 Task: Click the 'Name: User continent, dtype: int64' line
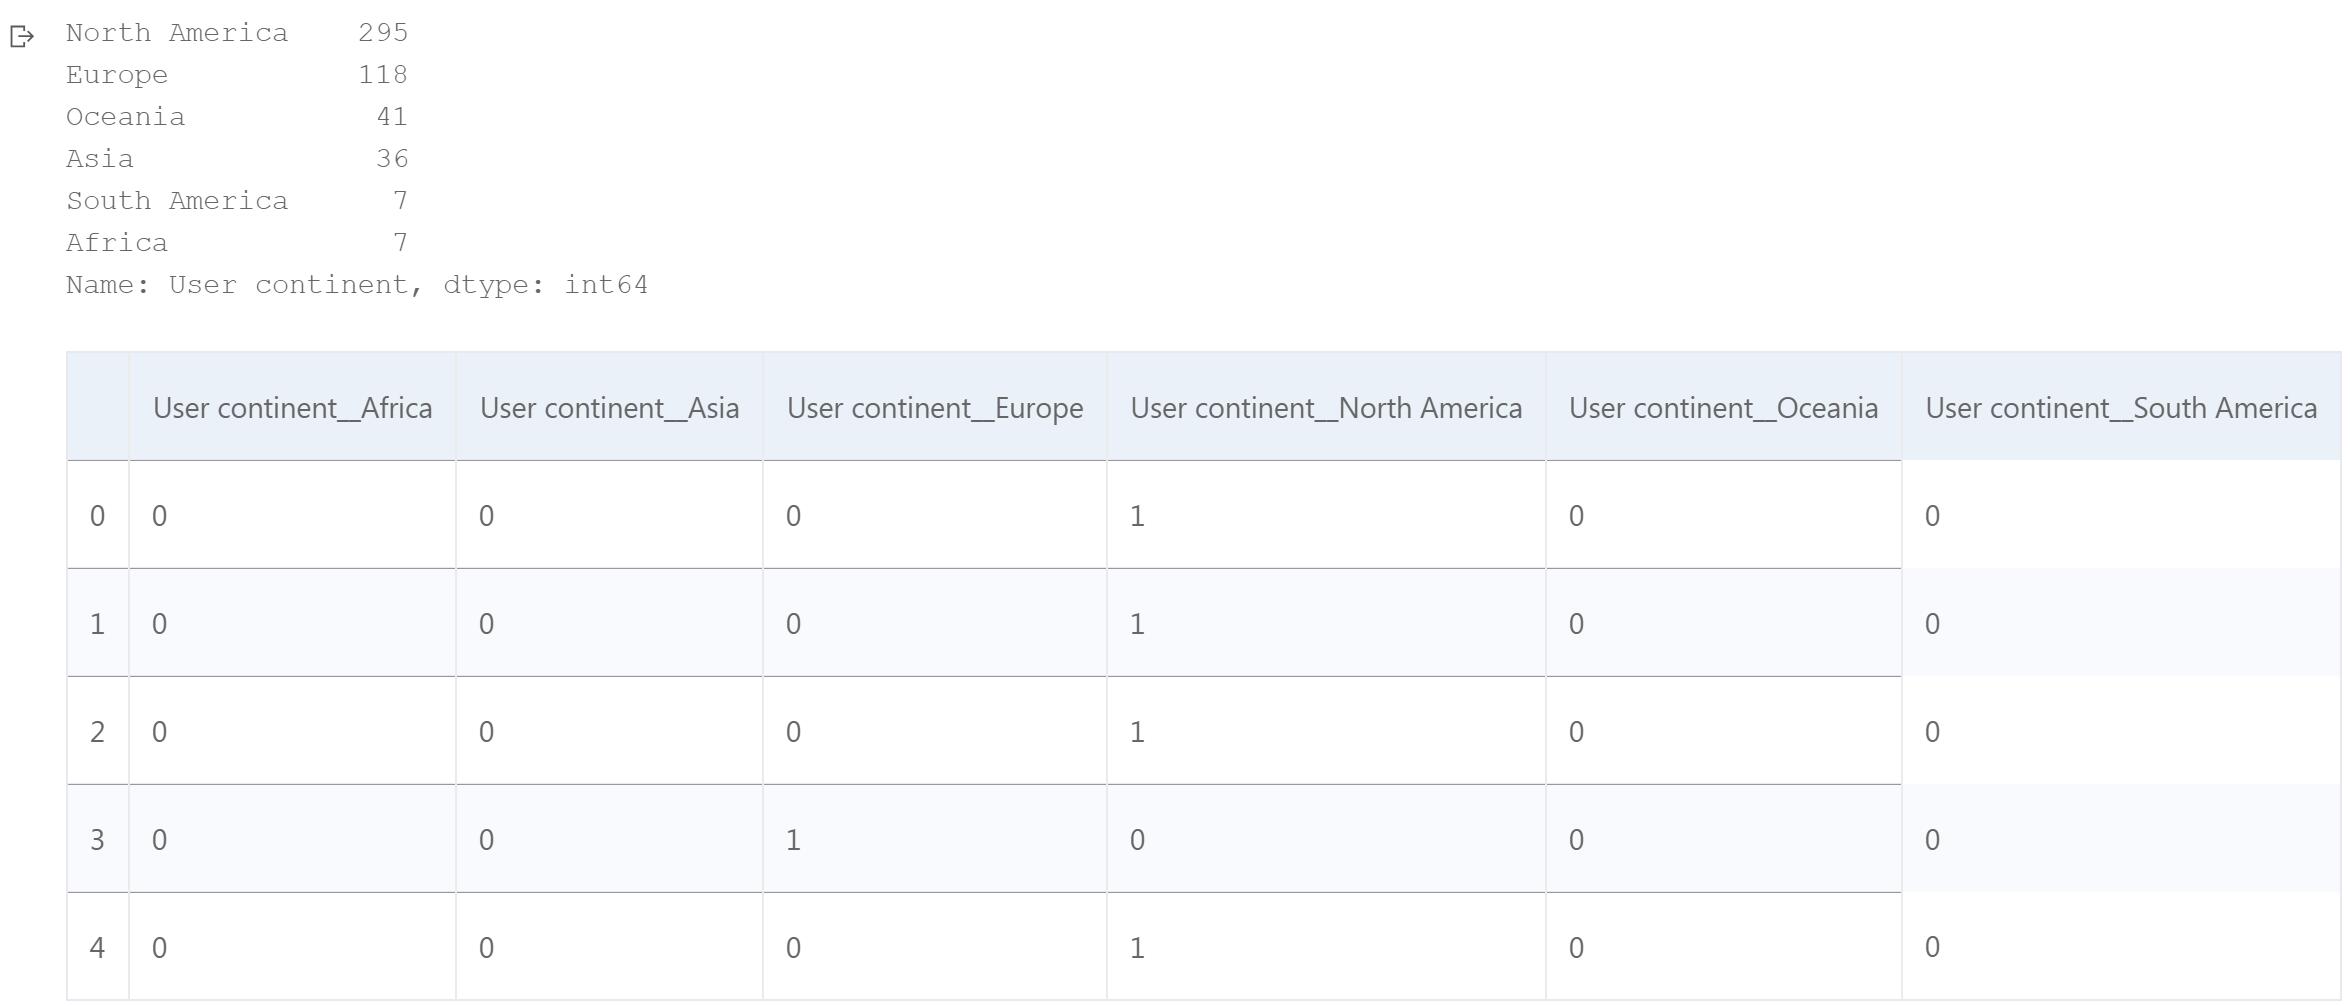357,285
